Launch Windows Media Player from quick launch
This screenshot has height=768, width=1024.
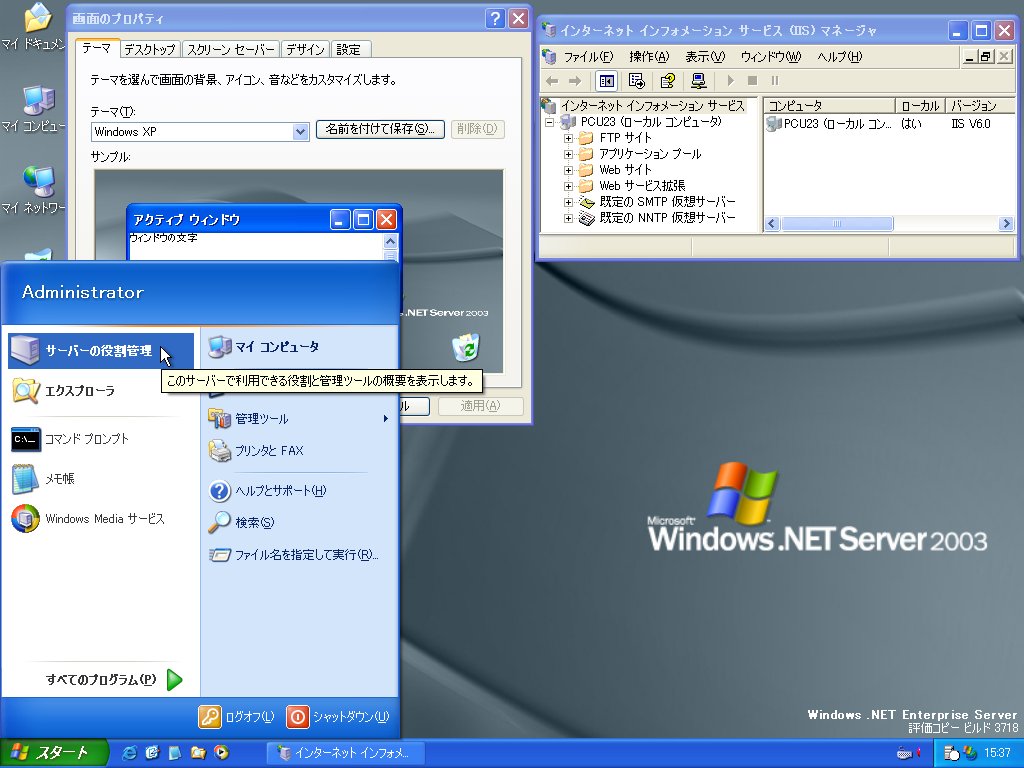(x=222, y=753)
